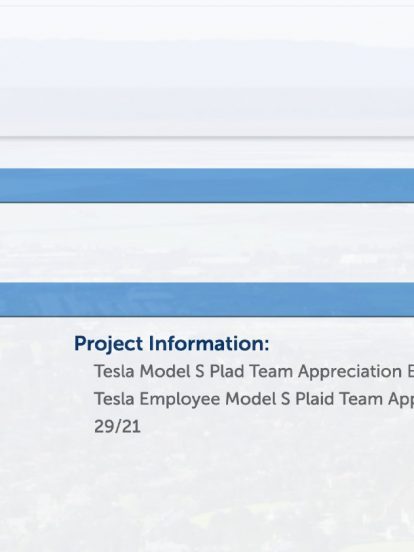Click the word Plaid in the second line

point(314,399)
